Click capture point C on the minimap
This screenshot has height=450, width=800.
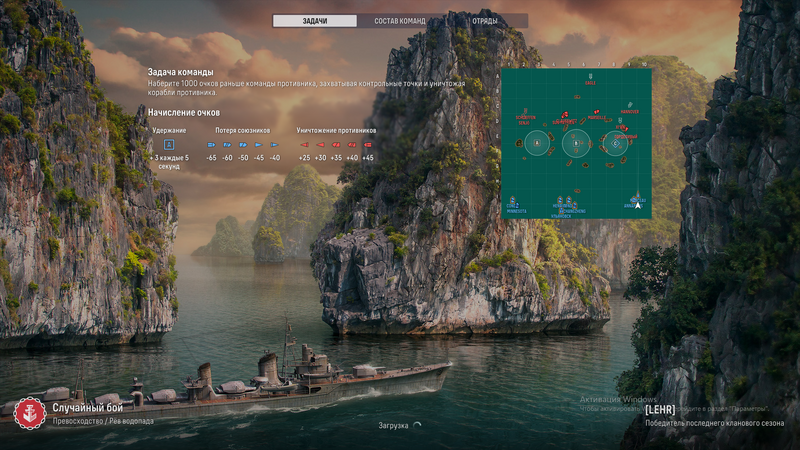coord(615,143)
